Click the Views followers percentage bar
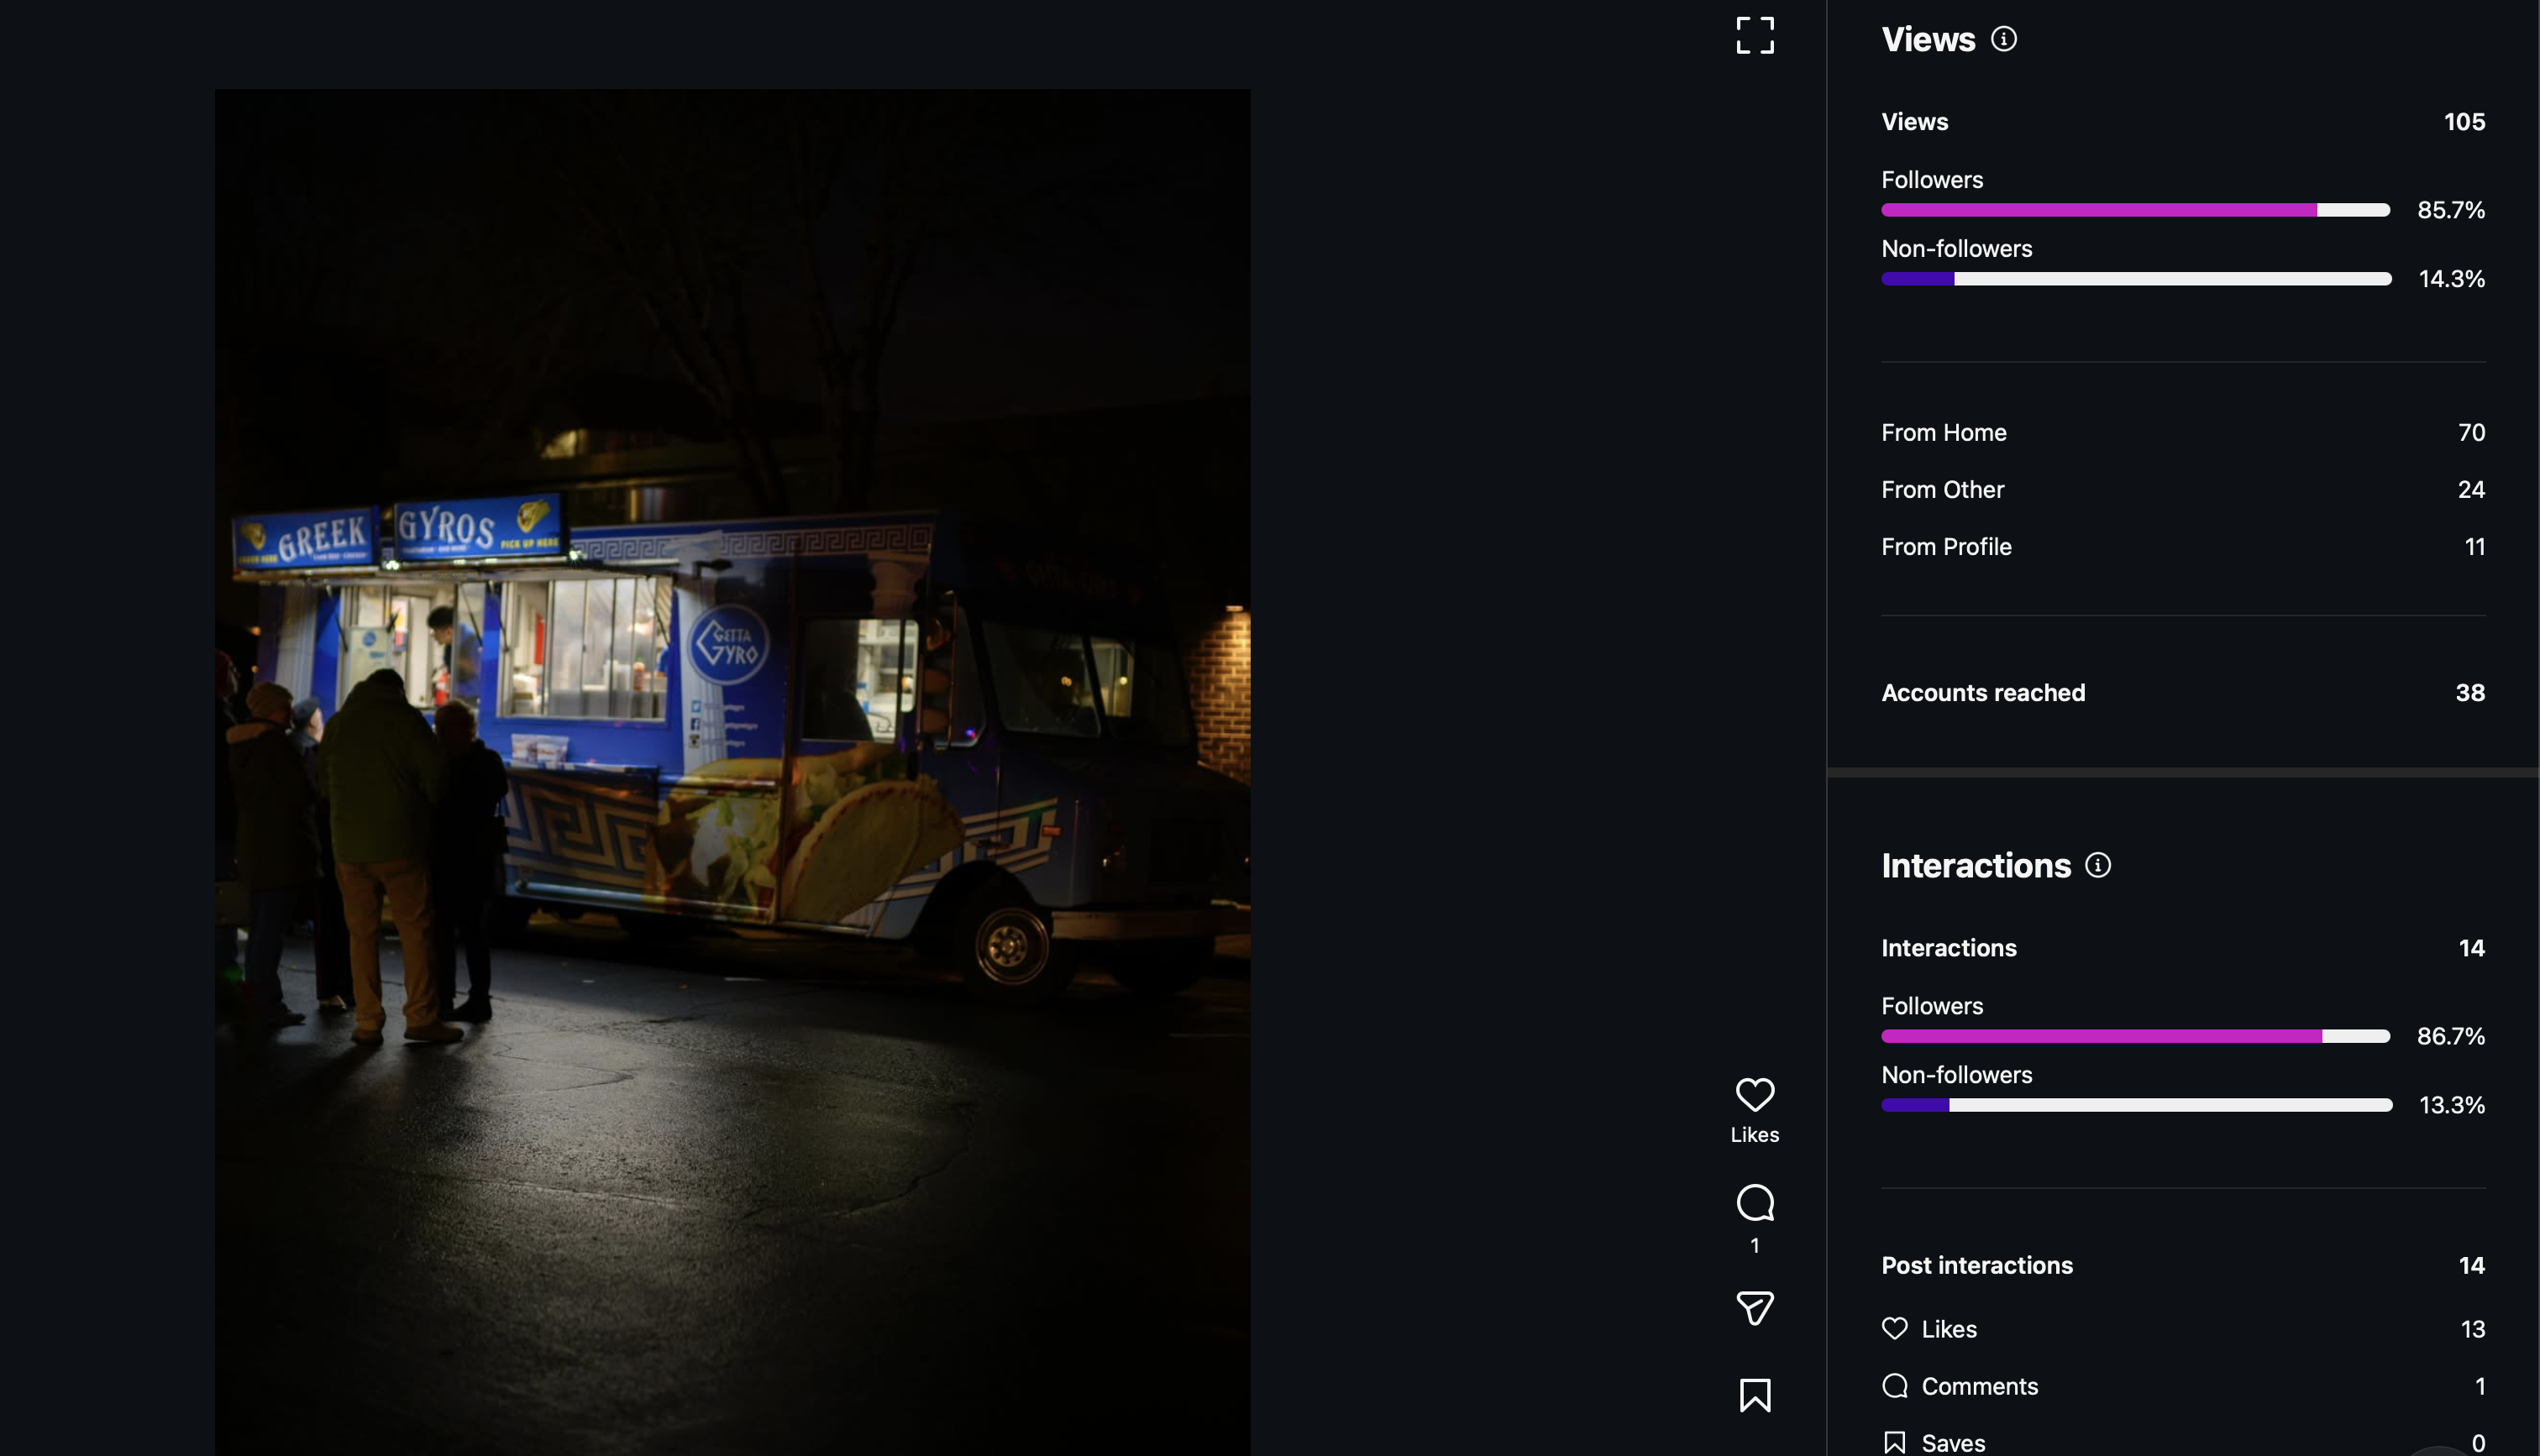 coord(2135,210)
